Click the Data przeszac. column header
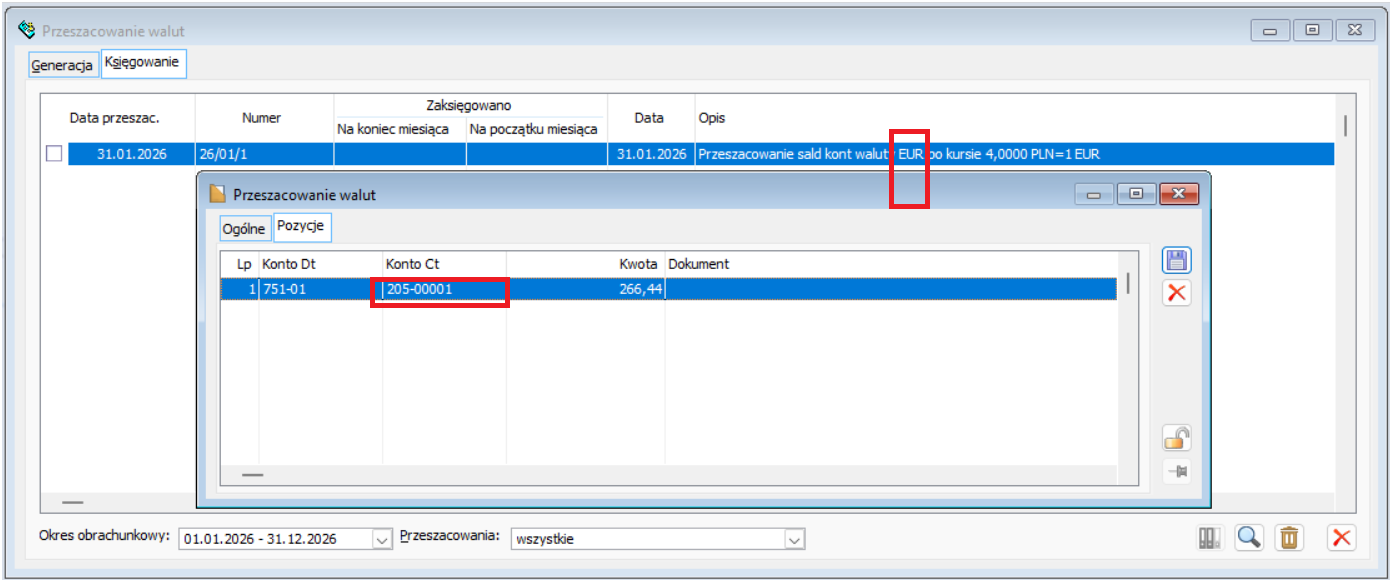The height and width of the screenshot is (582, 1393). click(118, 118)
